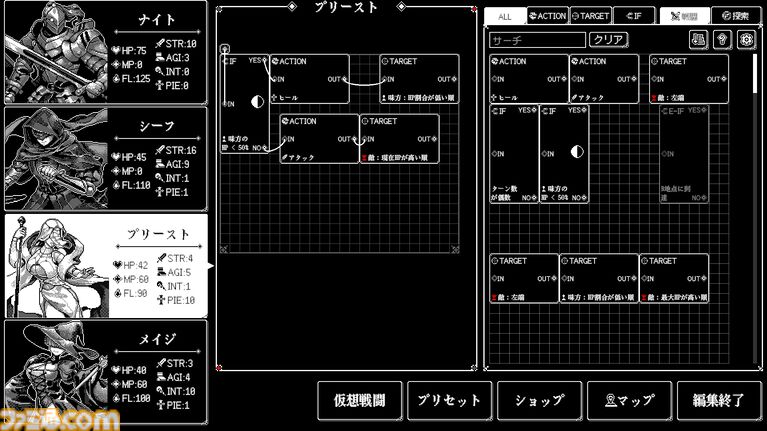Click OUT port of editor ヒール ACTION node
Viewport: 767px width, 431px height.
(x=345, y=79)
